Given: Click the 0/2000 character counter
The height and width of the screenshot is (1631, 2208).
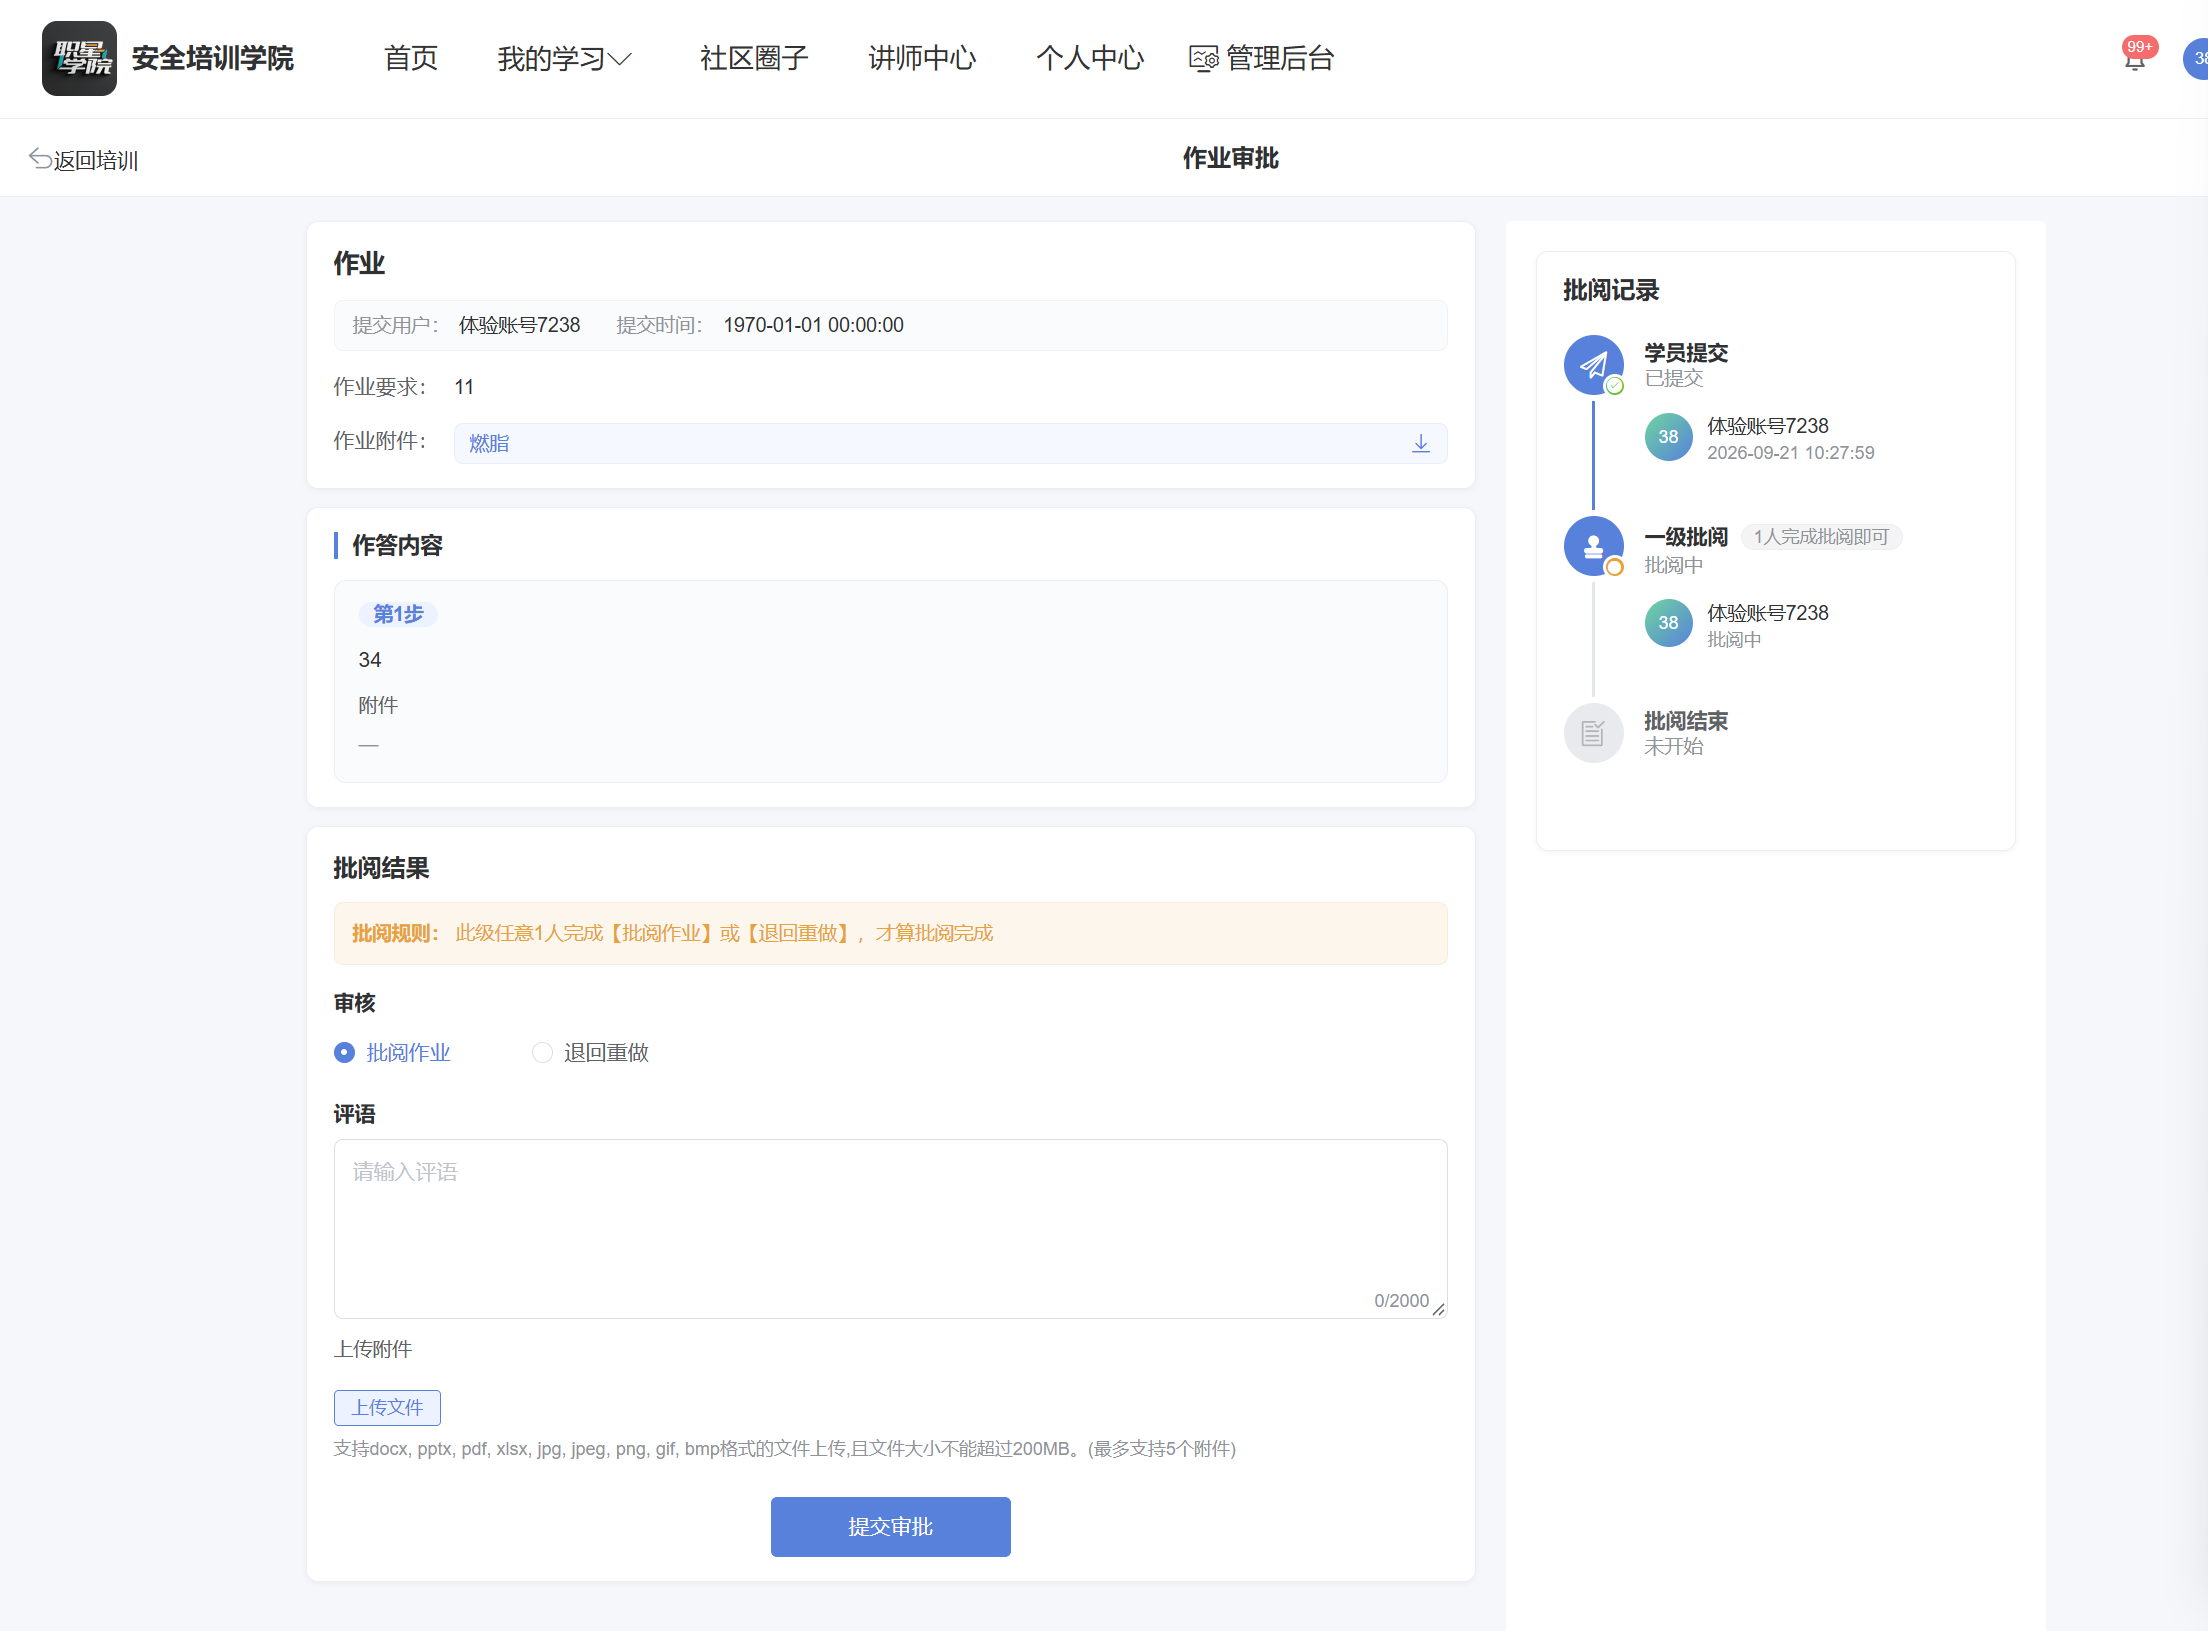Looking at the screenshot, I should [x=1401, y=1300].
